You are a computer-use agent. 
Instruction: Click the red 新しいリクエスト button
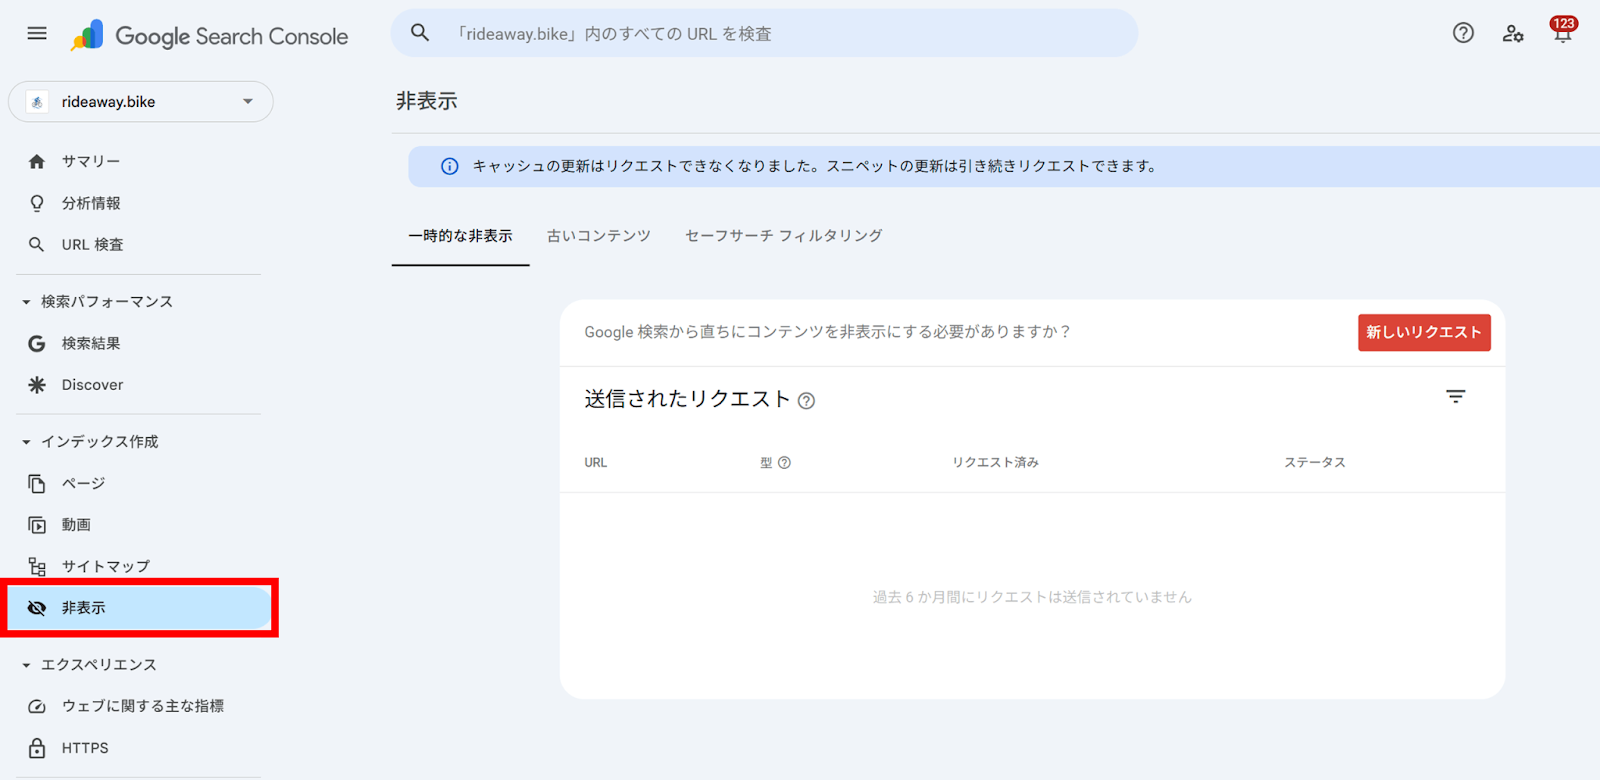(1424, 333)
